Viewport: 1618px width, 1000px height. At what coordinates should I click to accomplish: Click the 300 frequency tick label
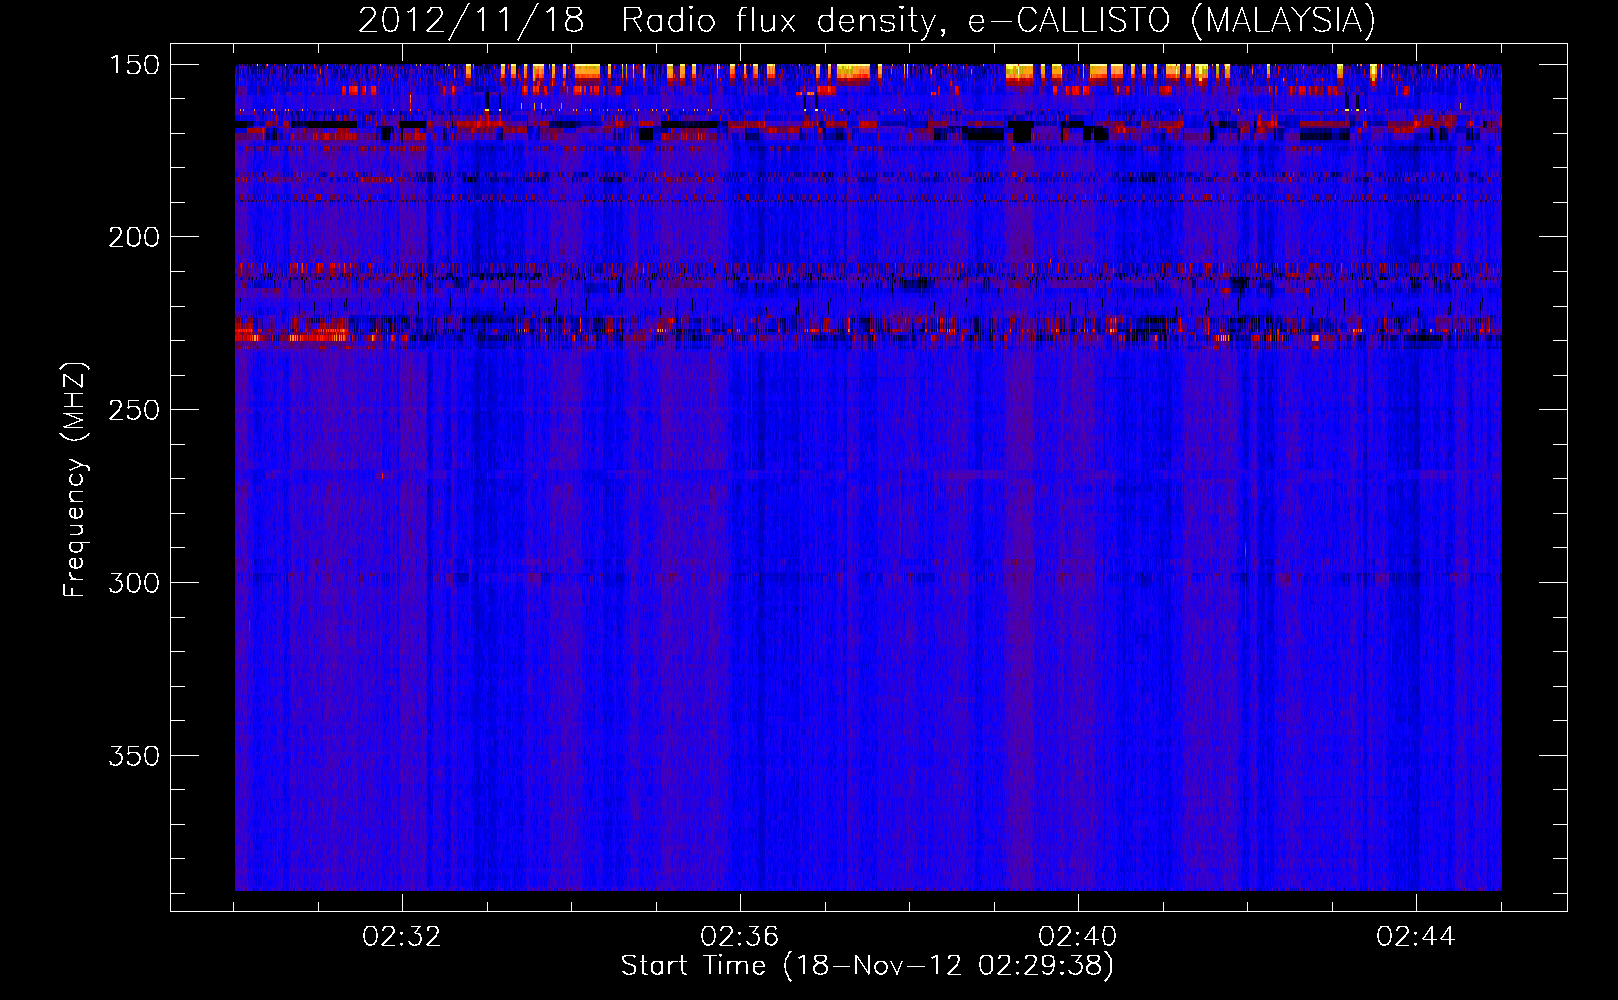[134, 583]
